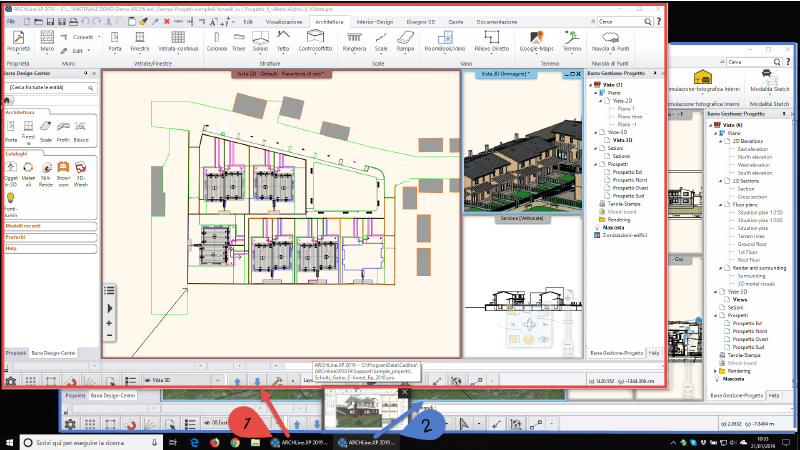Open the Proprietà tool in the ribbon

tap(18, 41)
